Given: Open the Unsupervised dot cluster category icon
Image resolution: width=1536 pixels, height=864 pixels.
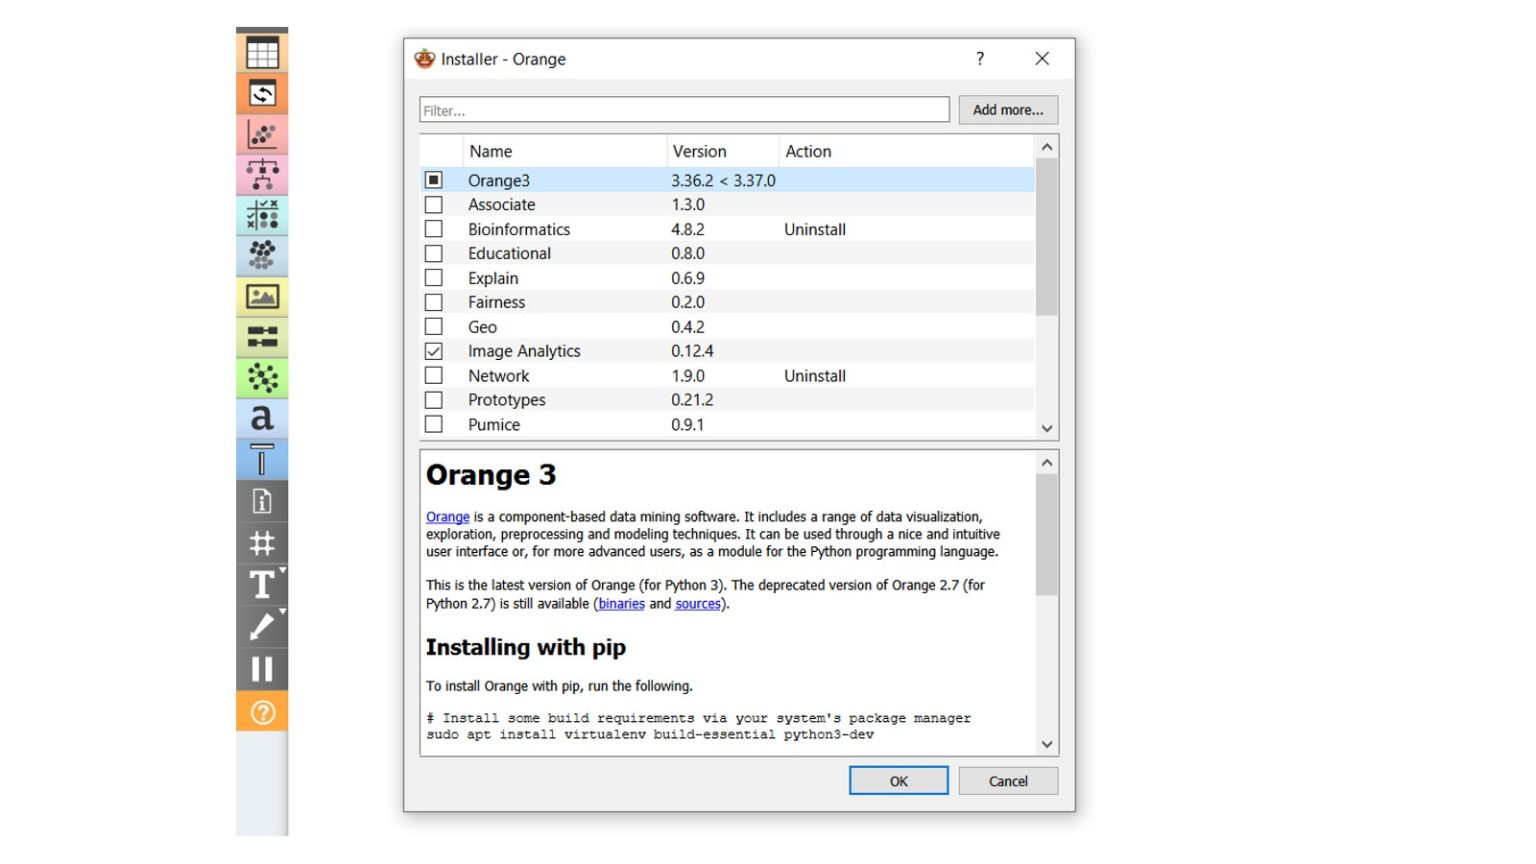Looking at the screenshot, I should pyautogui.click(x=262, y=256).
